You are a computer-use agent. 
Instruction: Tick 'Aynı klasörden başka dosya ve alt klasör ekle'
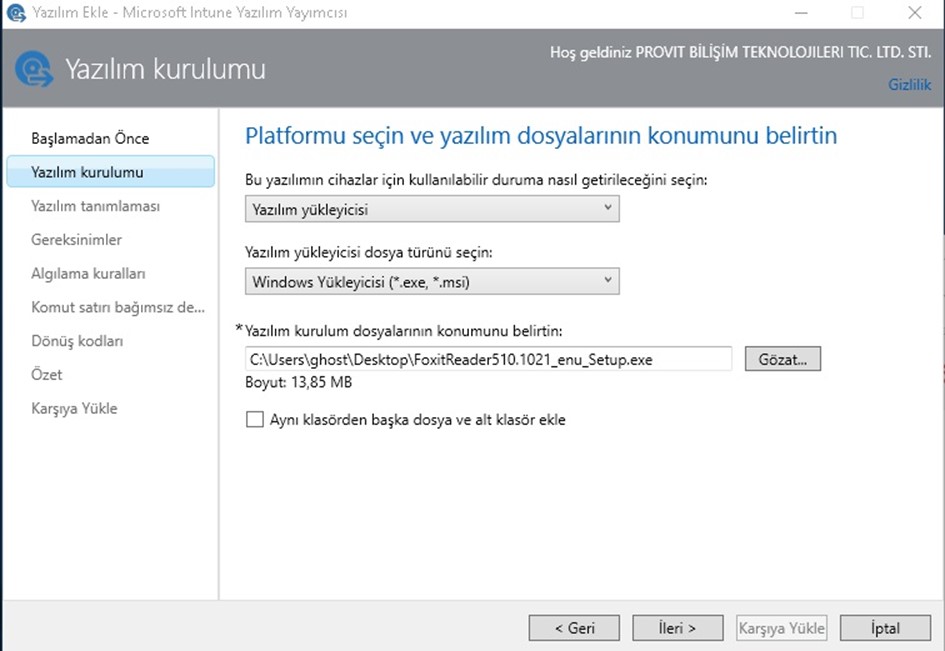tap(255, 420)
